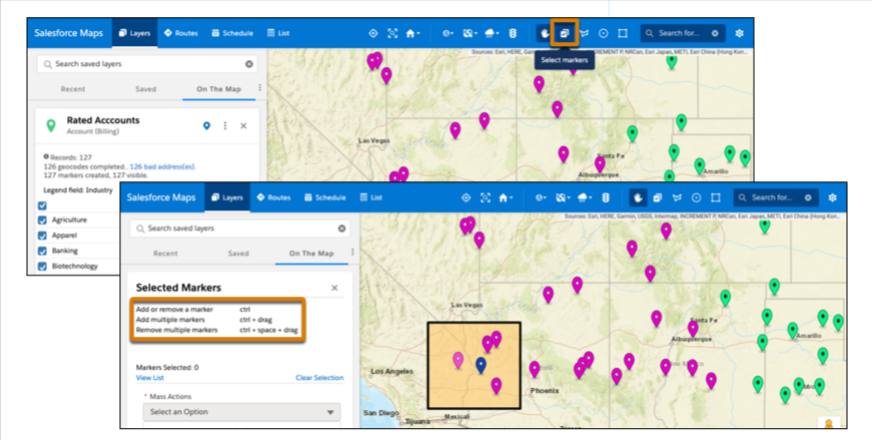Open Layers tab in back window

(x=135, y=33)
